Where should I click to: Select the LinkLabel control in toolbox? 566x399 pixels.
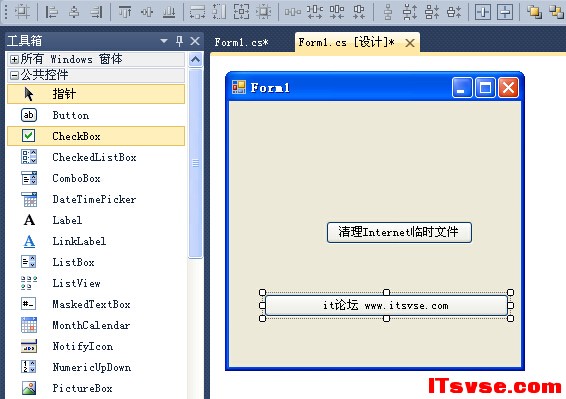pos(96,241)
